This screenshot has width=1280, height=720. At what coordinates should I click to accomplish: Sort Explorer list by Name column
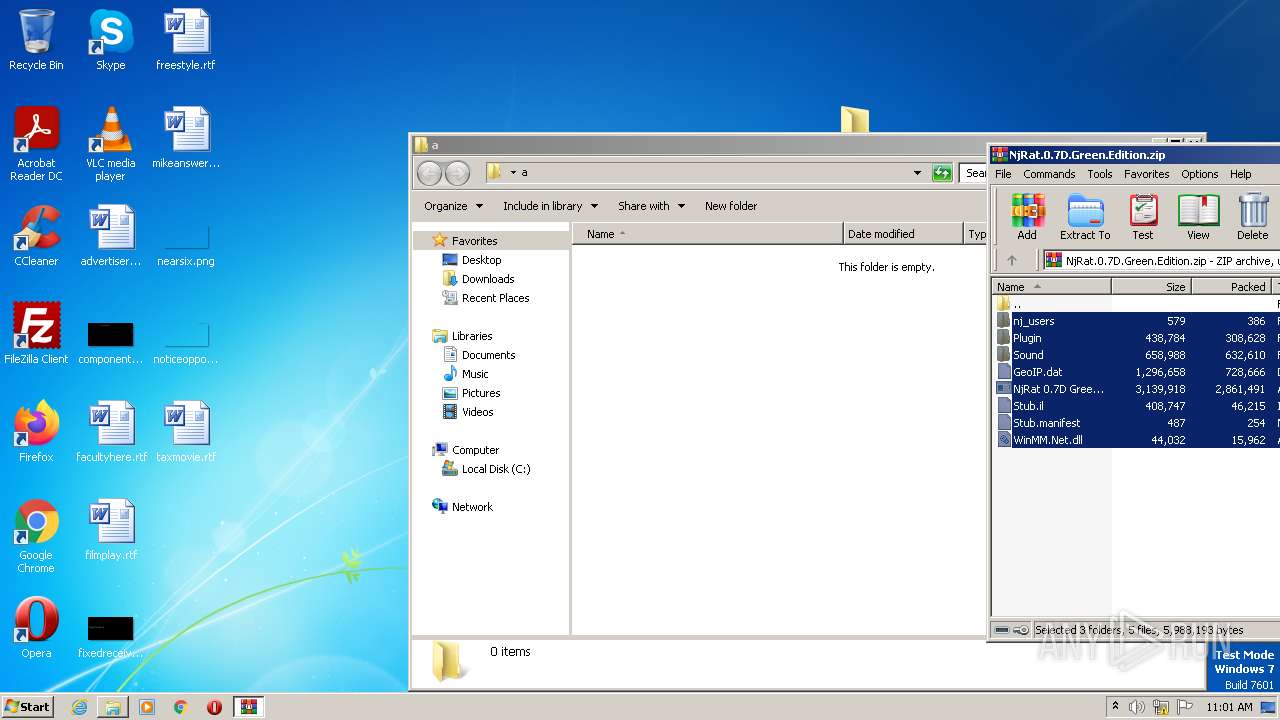pos(708,234)
